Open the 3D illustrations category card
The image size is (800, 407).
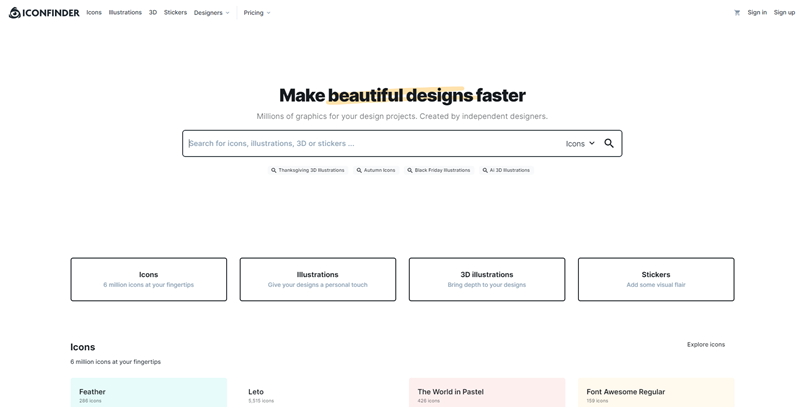[x=487, y=279]
